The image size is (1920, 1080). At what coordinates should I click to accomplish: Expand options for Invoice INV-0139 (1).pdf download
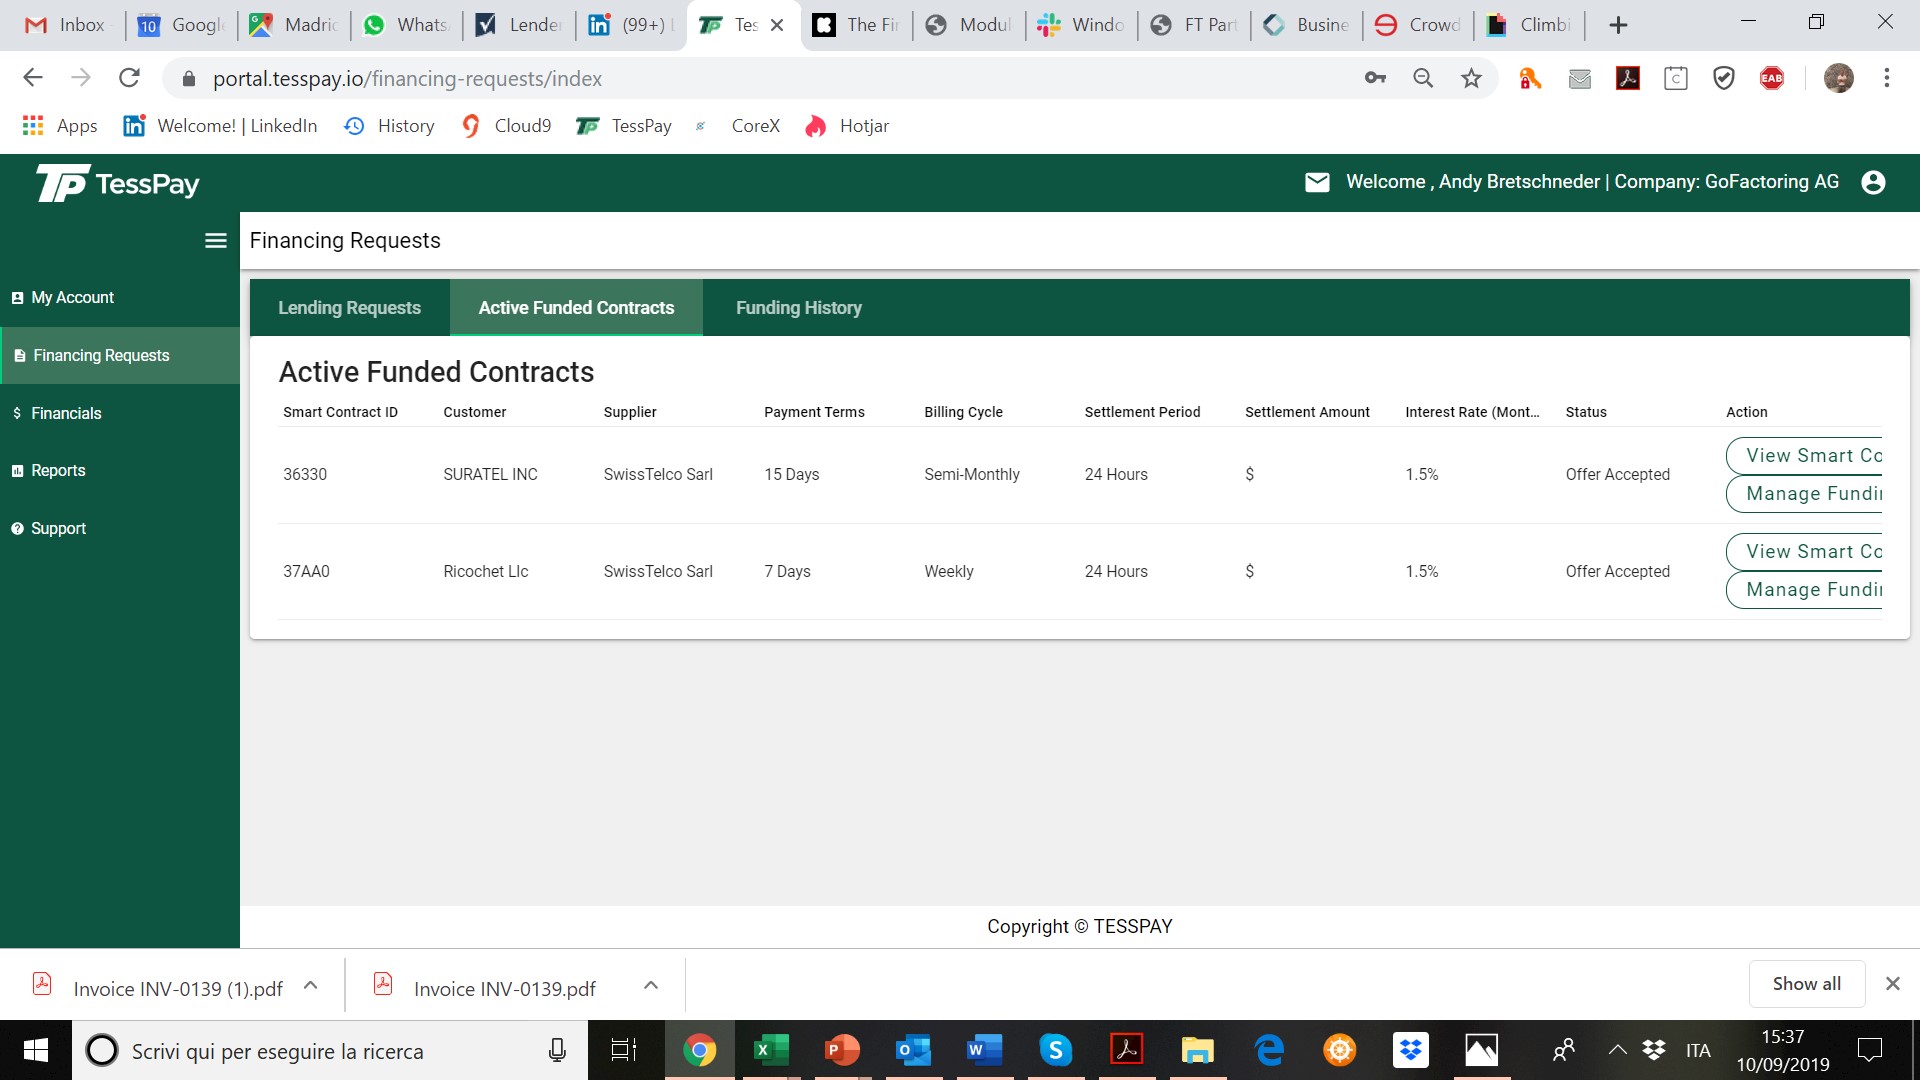point(311,985)
